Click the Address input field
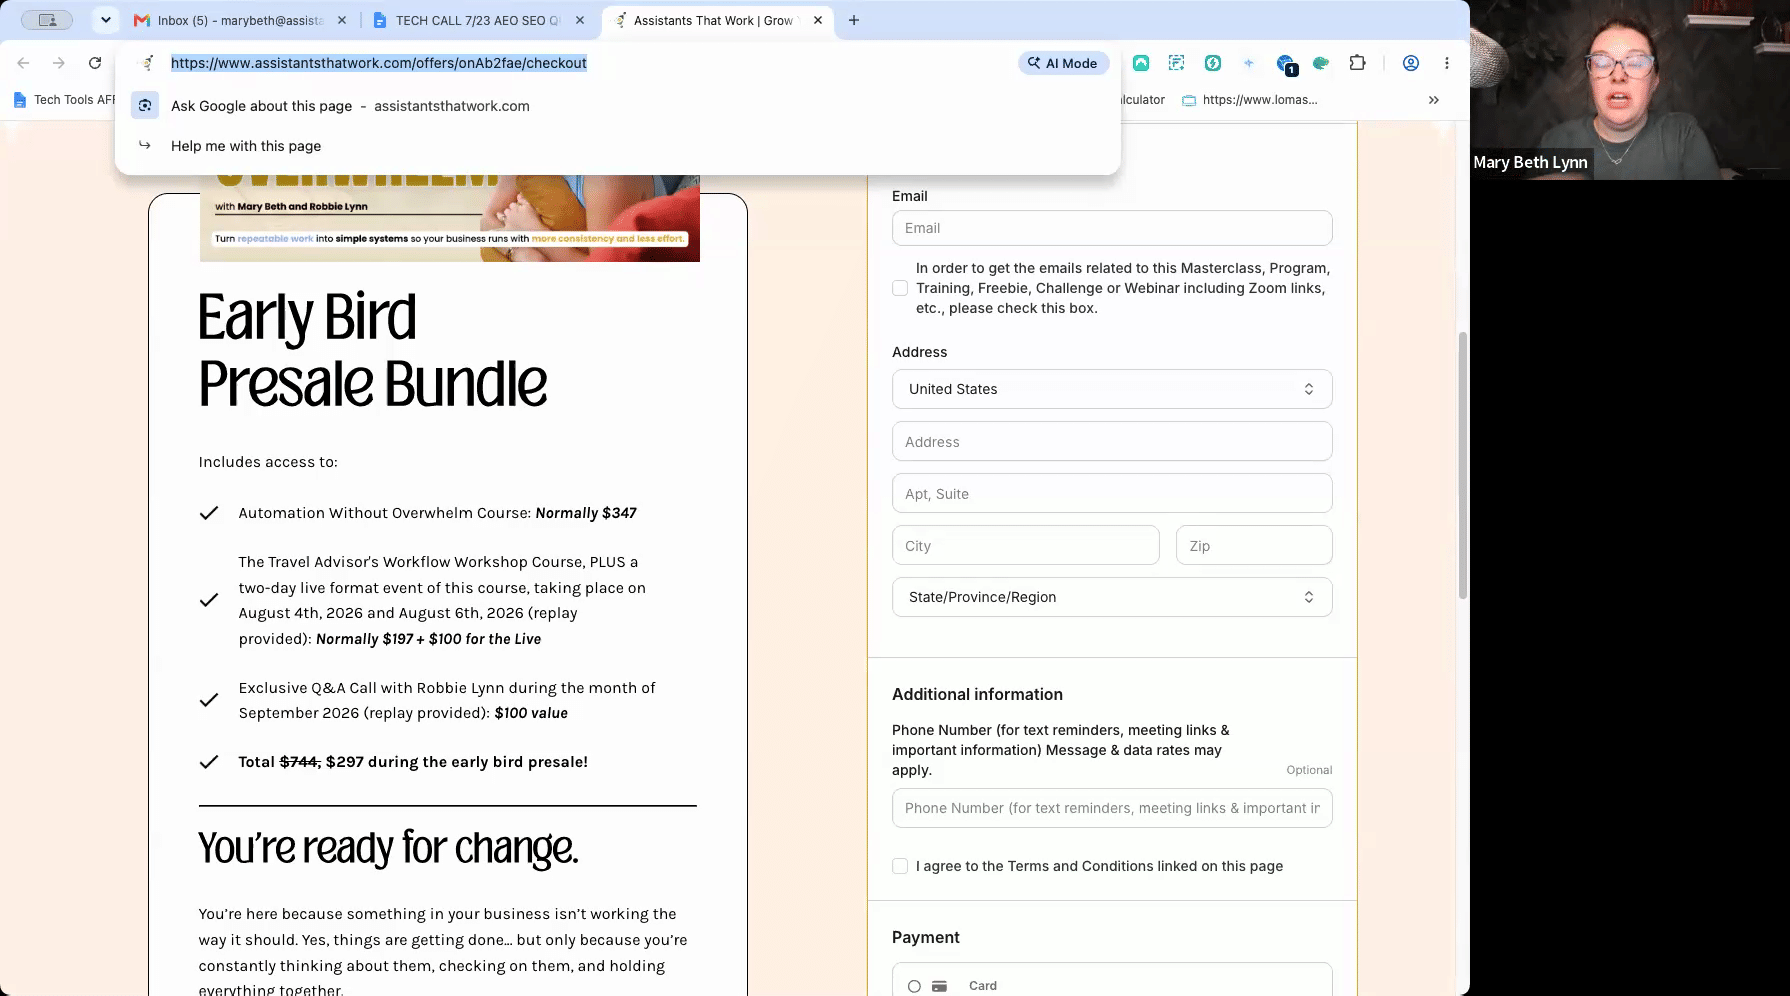Viewport: 1790px width, 996px height. [x=1112, y=442]
